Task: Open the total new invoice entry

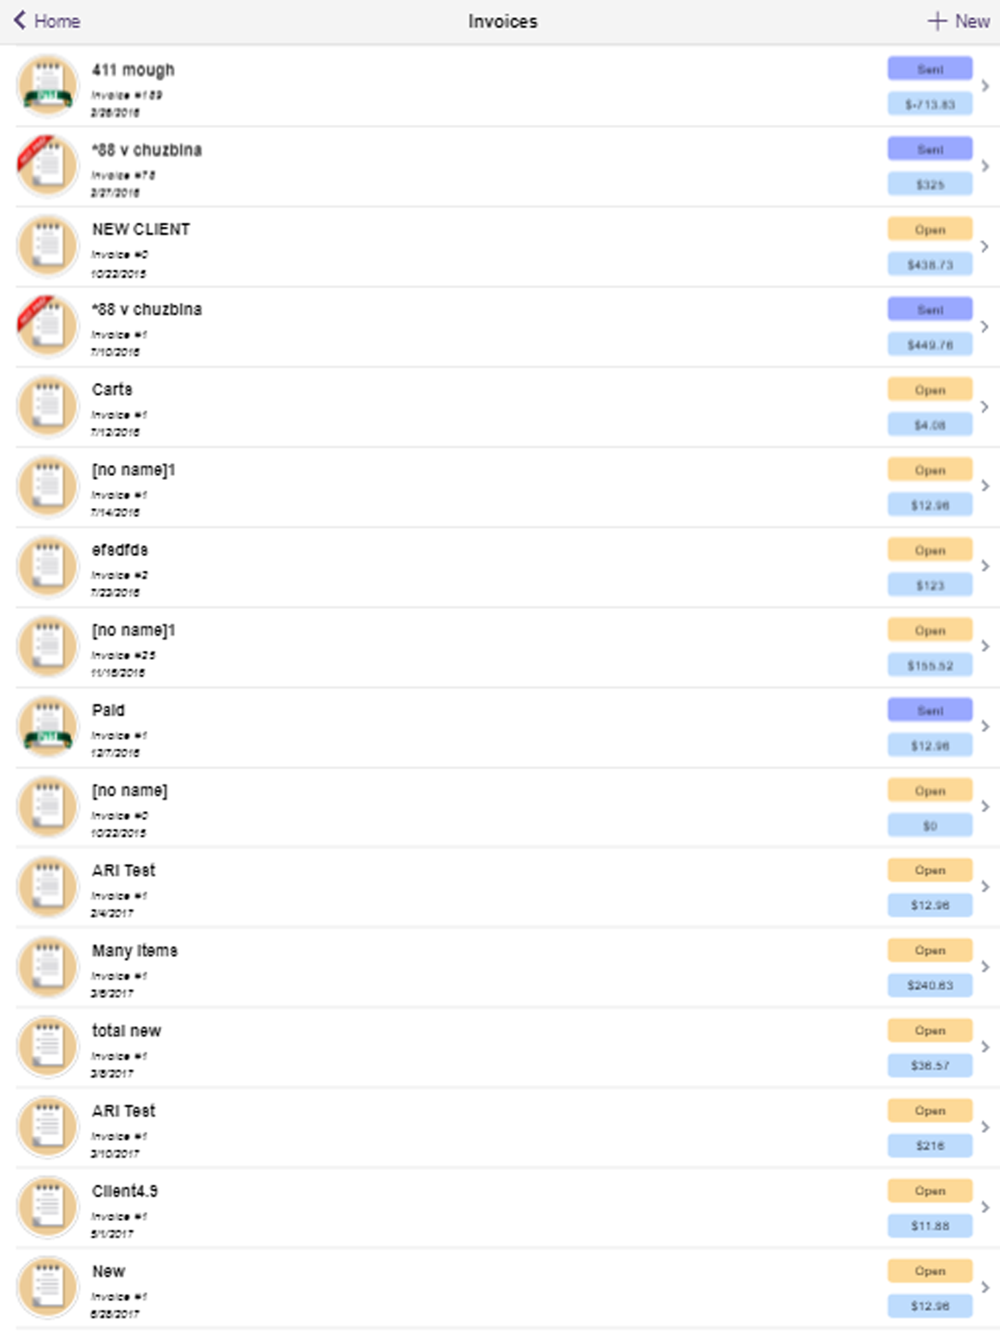Action: (x=500, y=1047)
